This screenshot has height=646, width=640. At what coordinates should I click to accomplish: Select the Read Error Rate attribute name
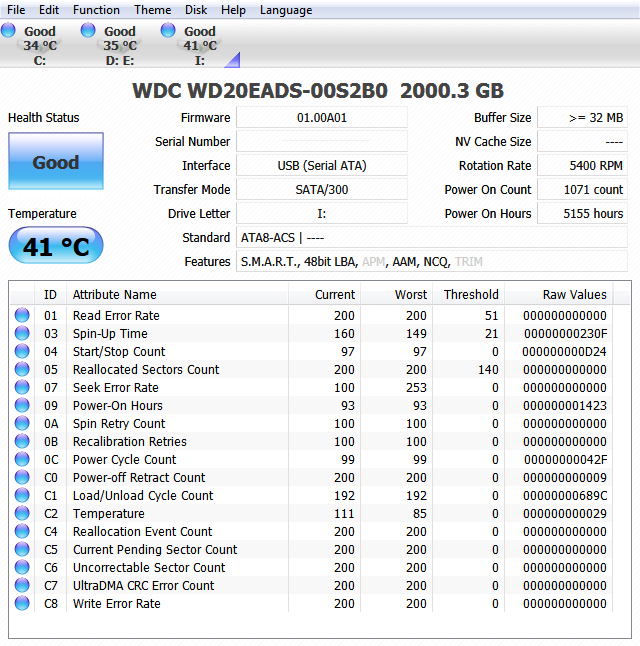(x=116, y=316)
